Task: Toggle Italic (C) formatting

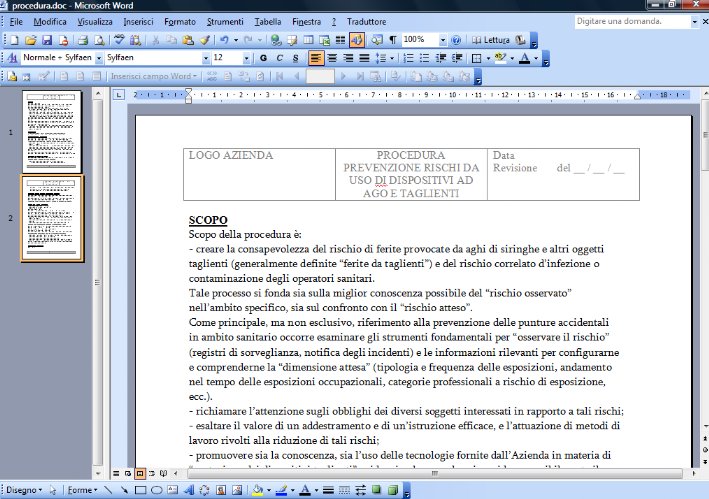Action: click(x=280, y=58)
